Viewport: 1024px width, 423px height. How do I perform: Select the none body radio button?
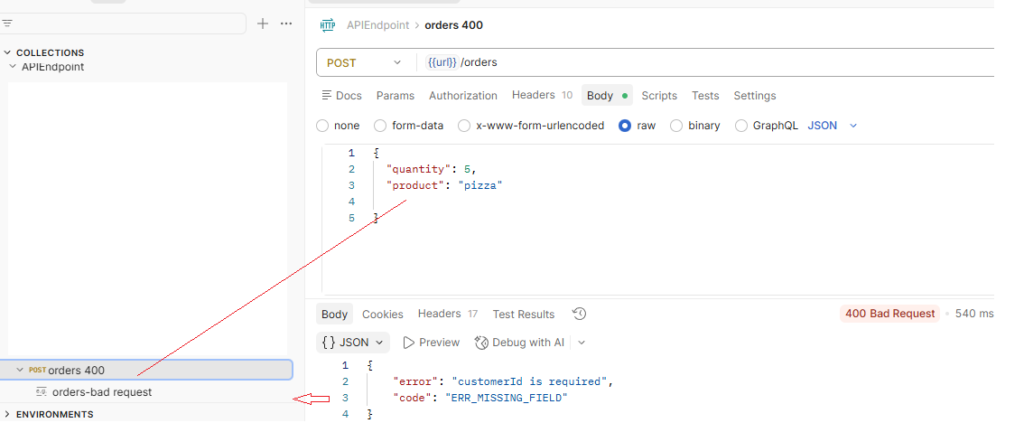(x=322, y=125)
